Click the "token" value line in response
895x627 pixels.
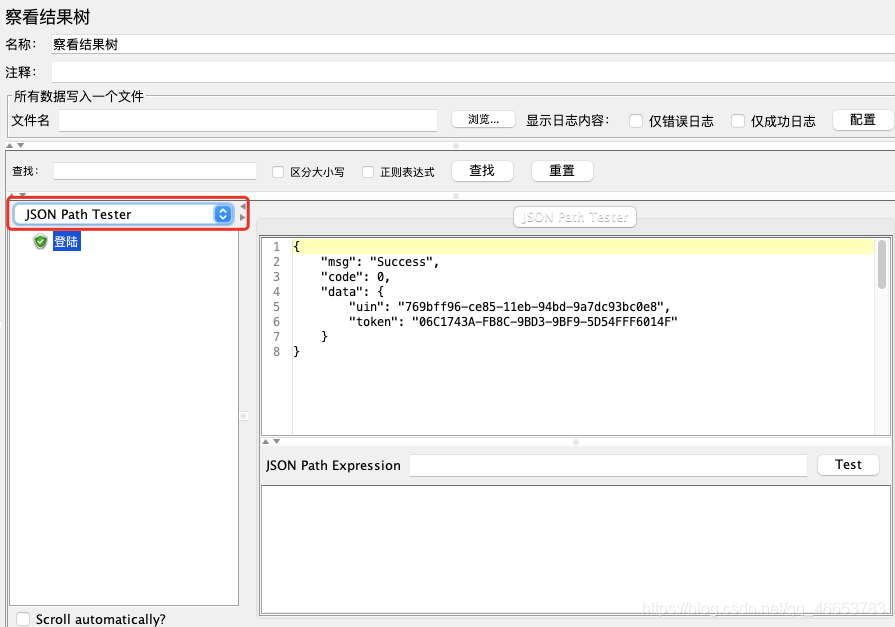[513, 321]
